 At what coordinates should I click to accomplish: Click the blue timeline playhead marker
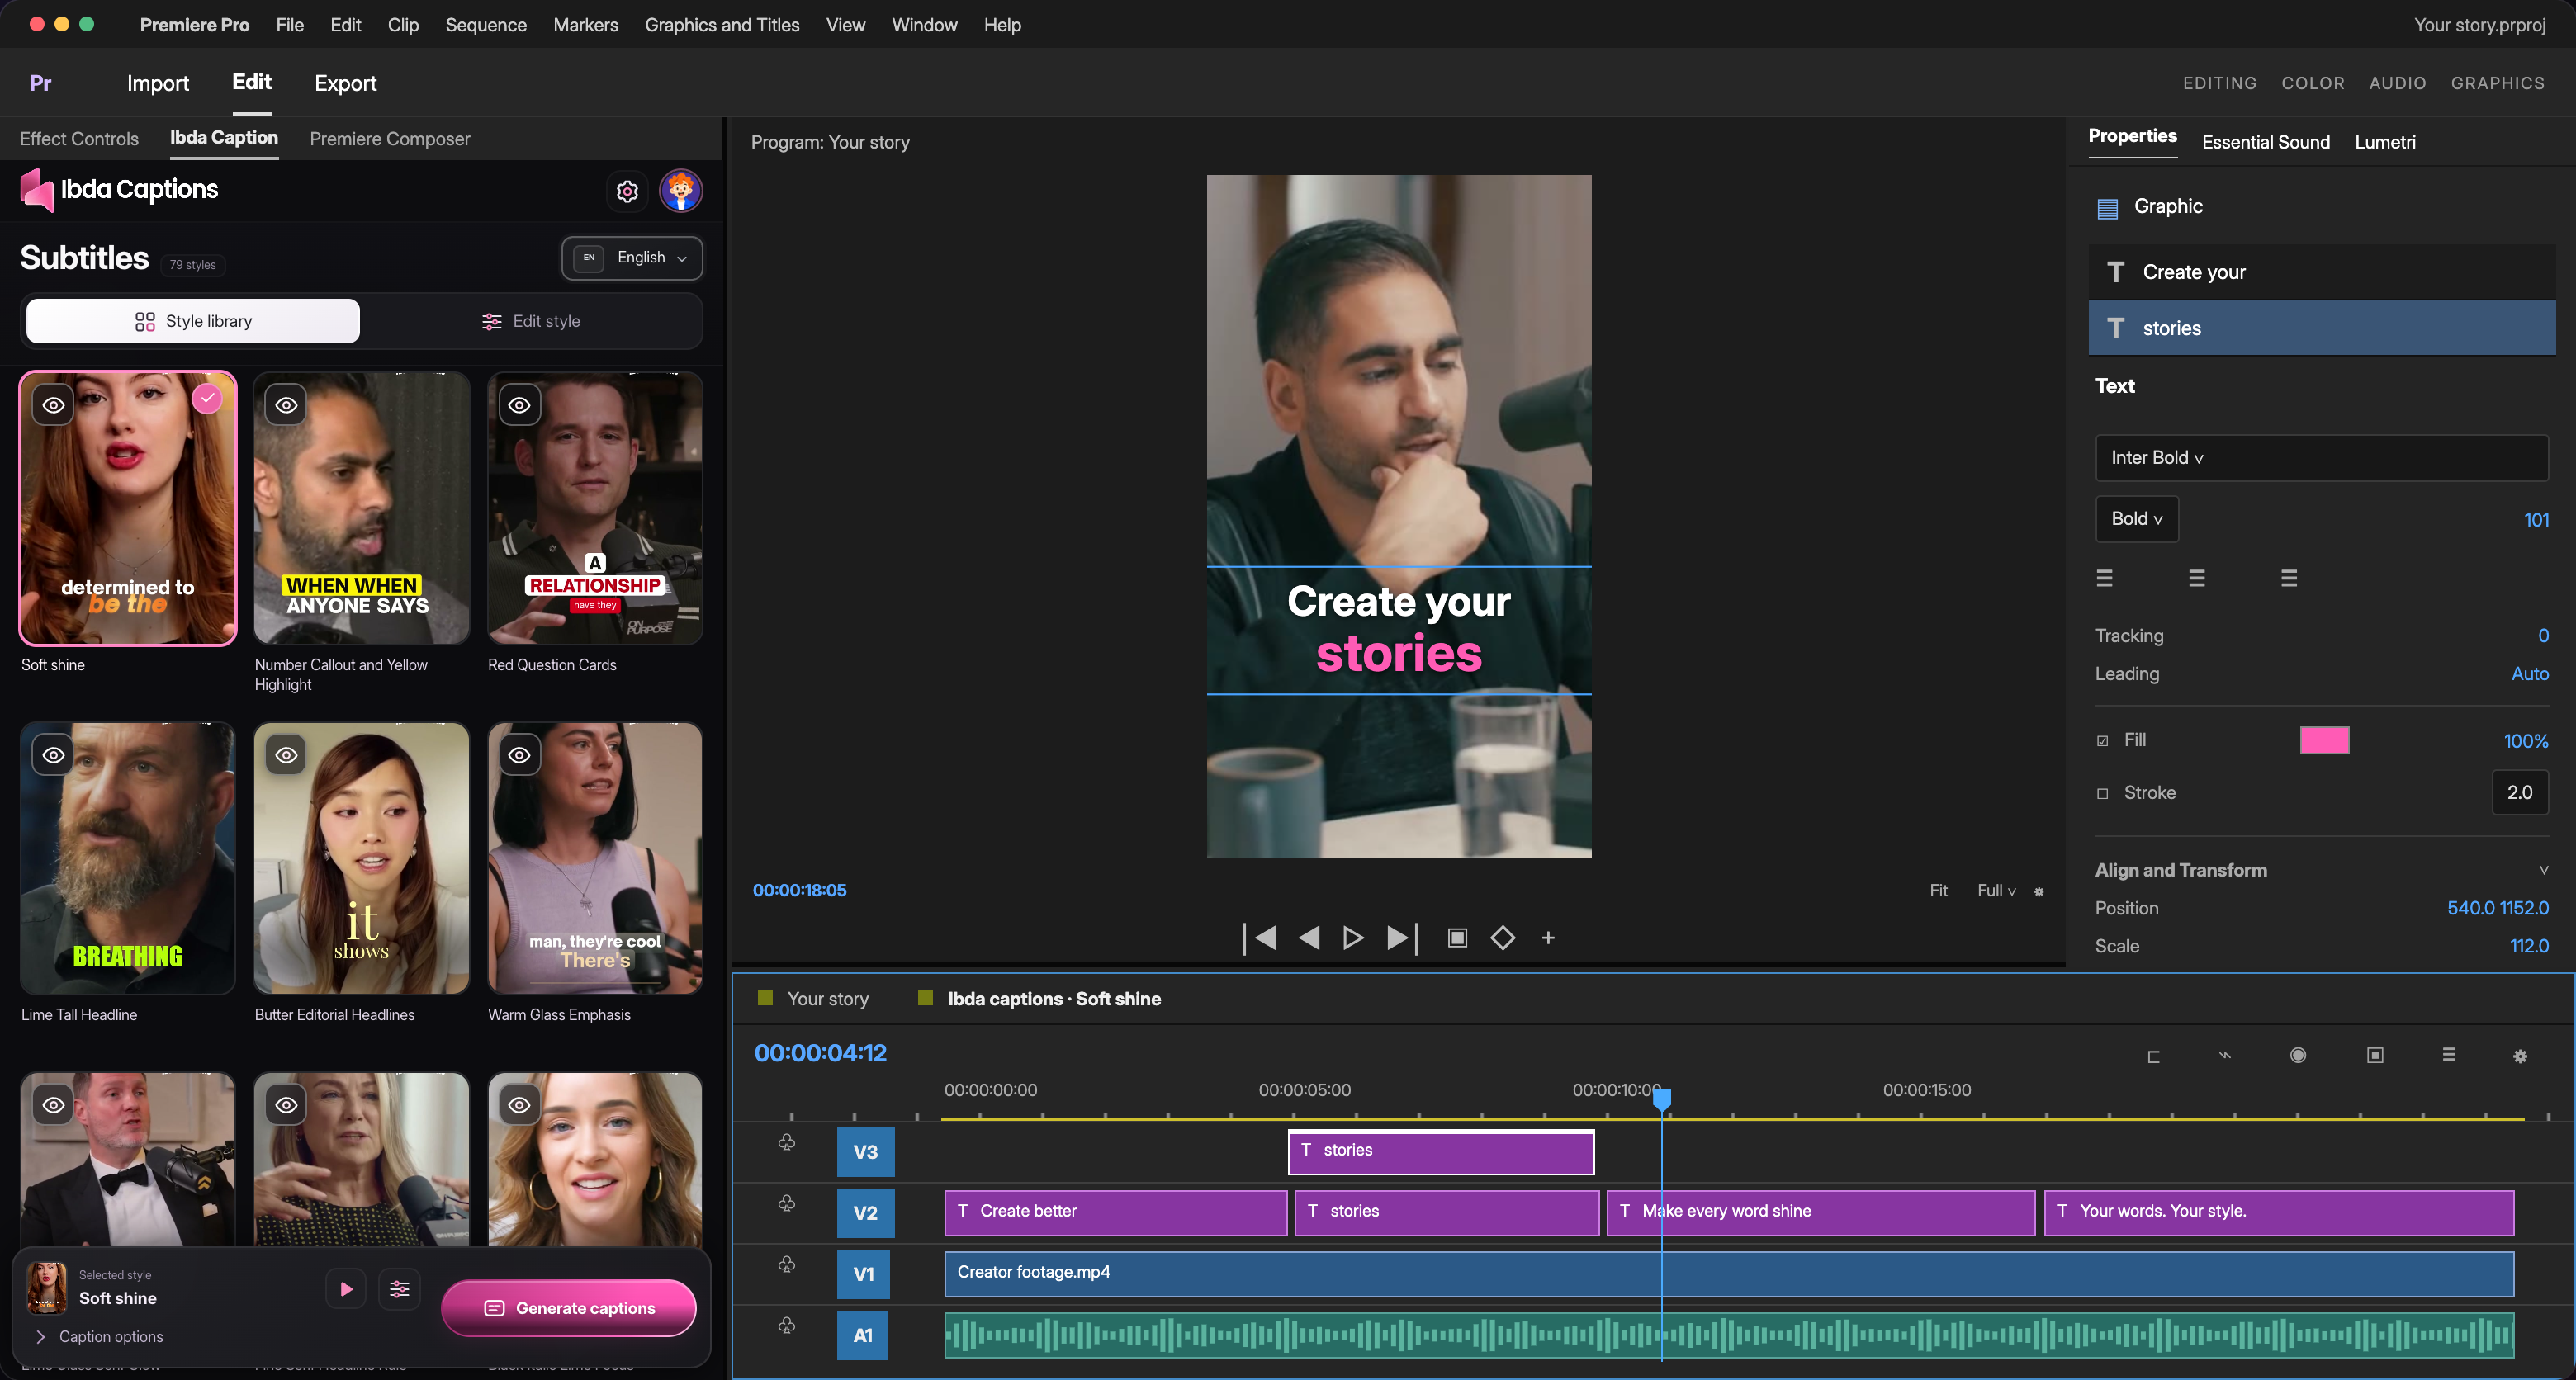pos(1661,1099)
